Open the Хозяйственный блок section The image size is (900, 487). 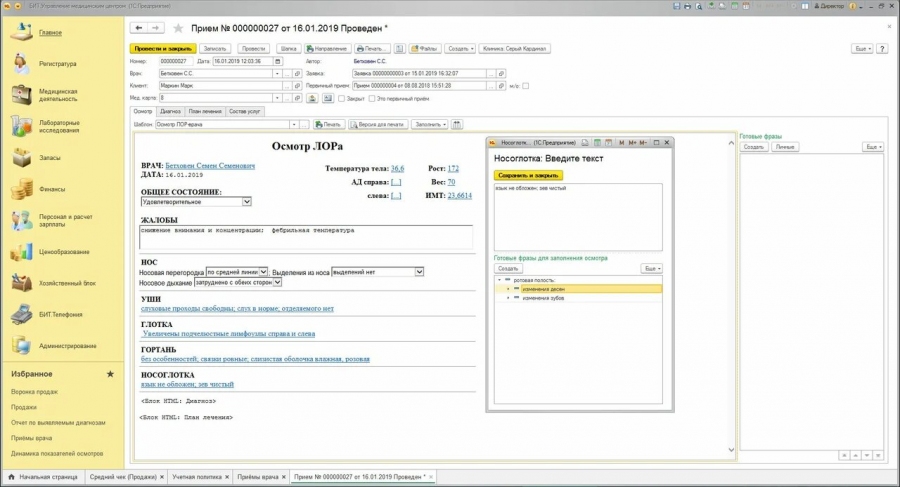tap(67, 283)
